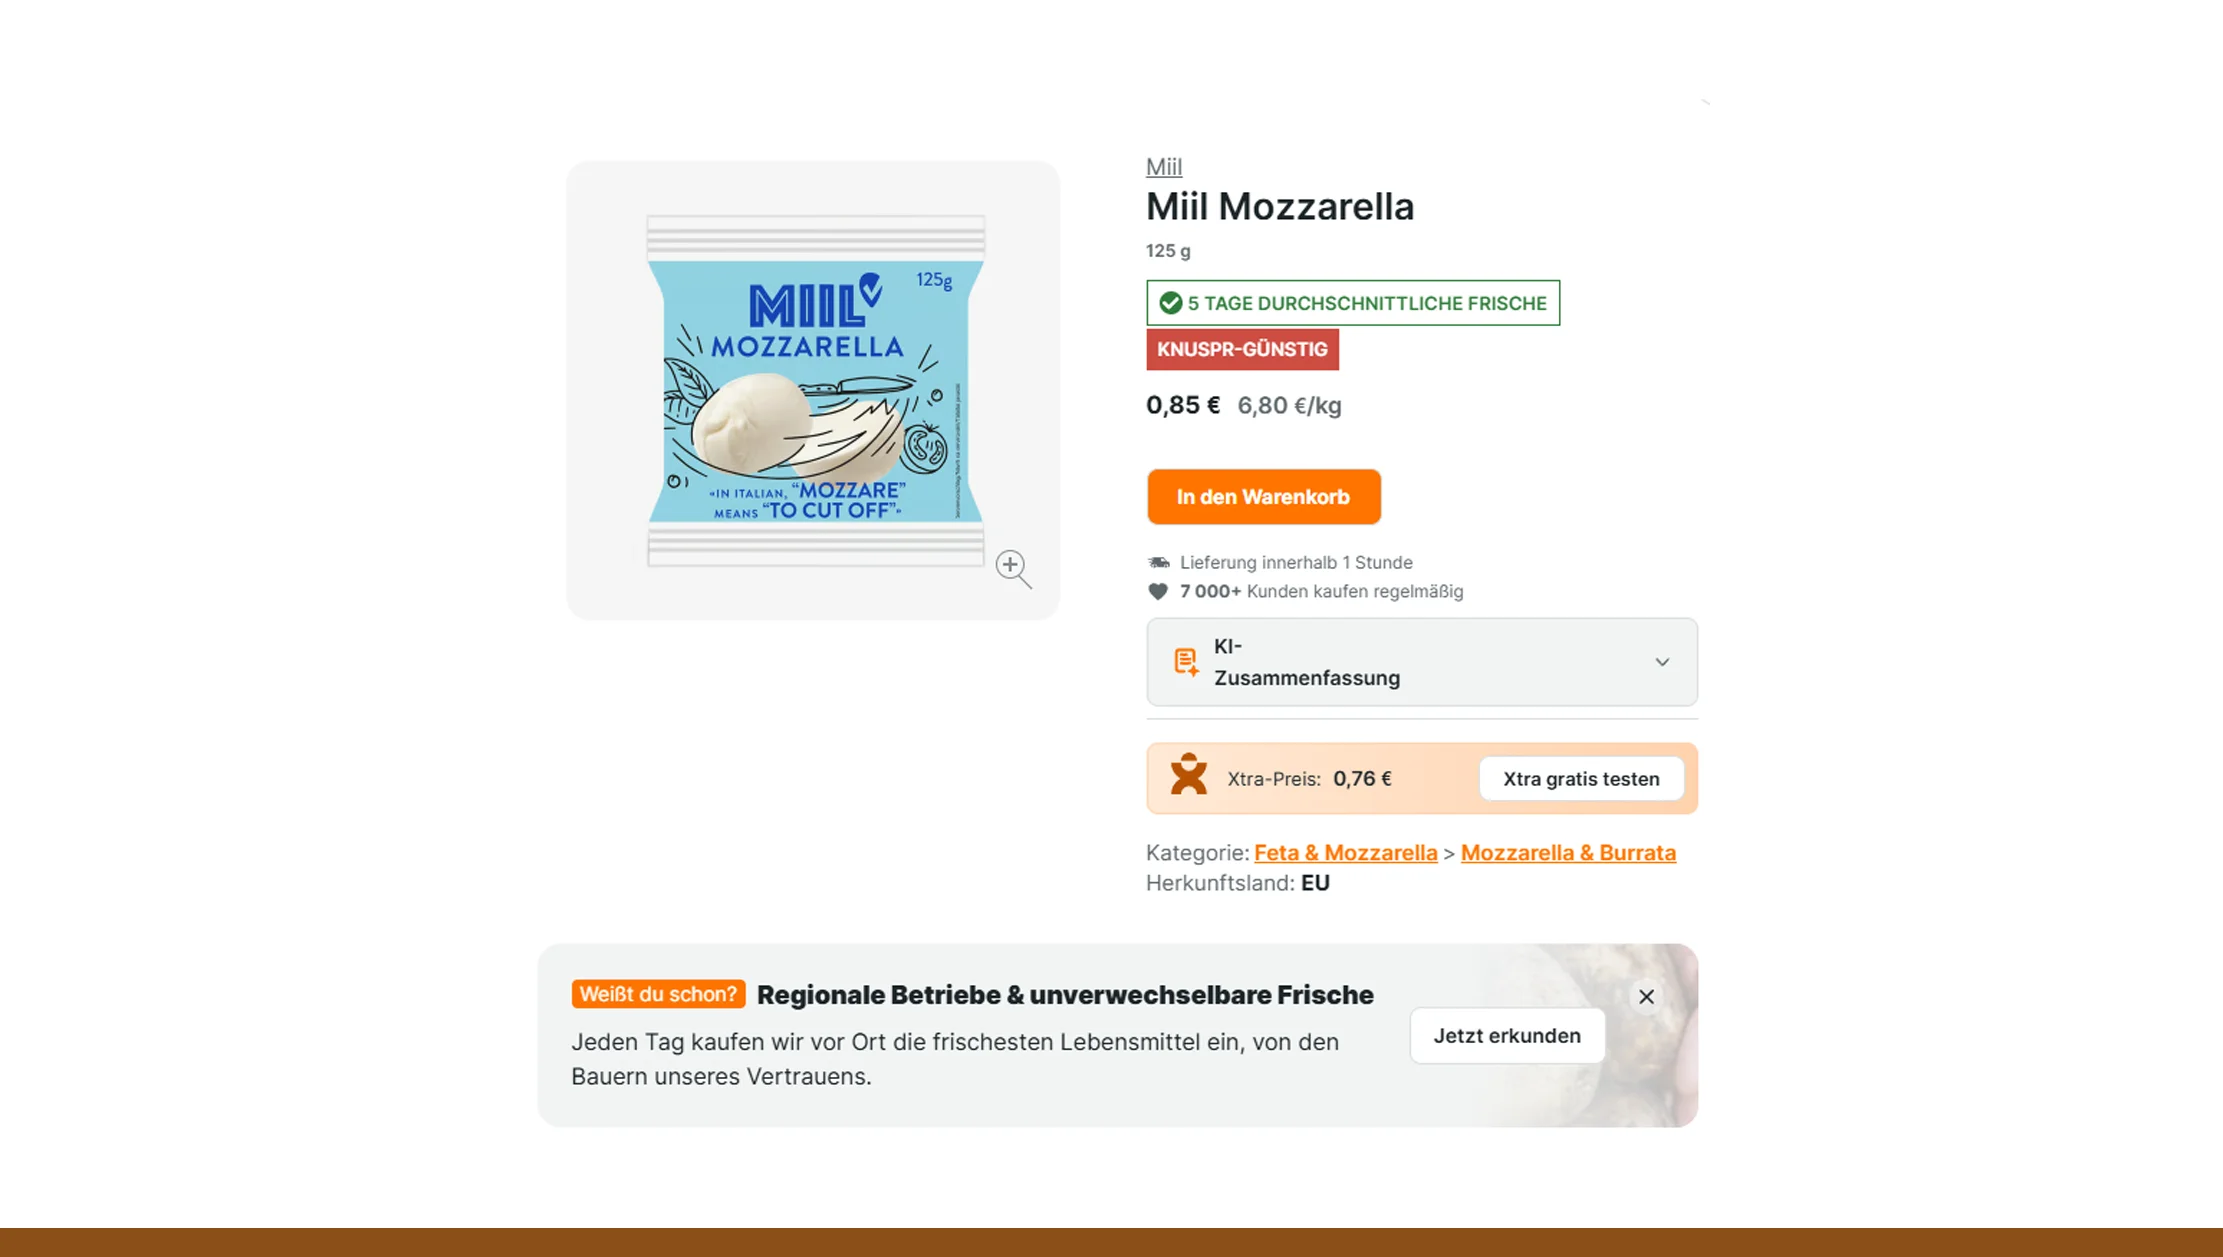Click the Xtra-Preis 0,76 € text
Viewport: 2223px width, 1257px height.
(x=1309, y=779)
